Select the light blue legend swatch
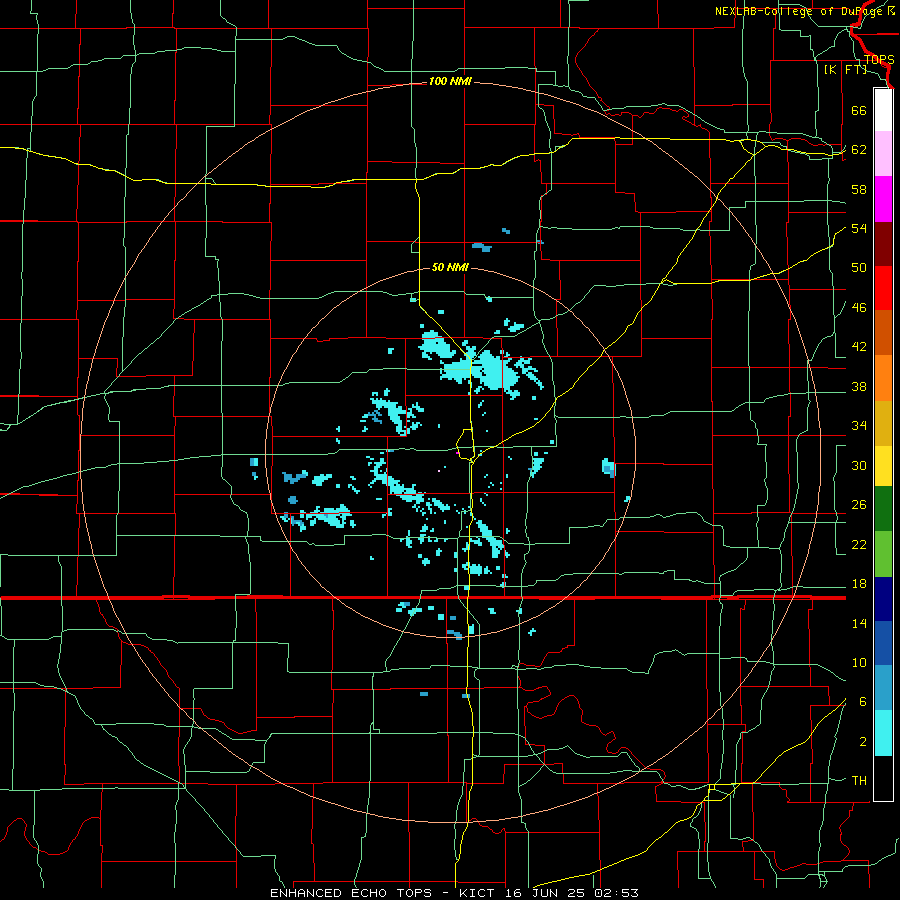 (x=883, y=688)
